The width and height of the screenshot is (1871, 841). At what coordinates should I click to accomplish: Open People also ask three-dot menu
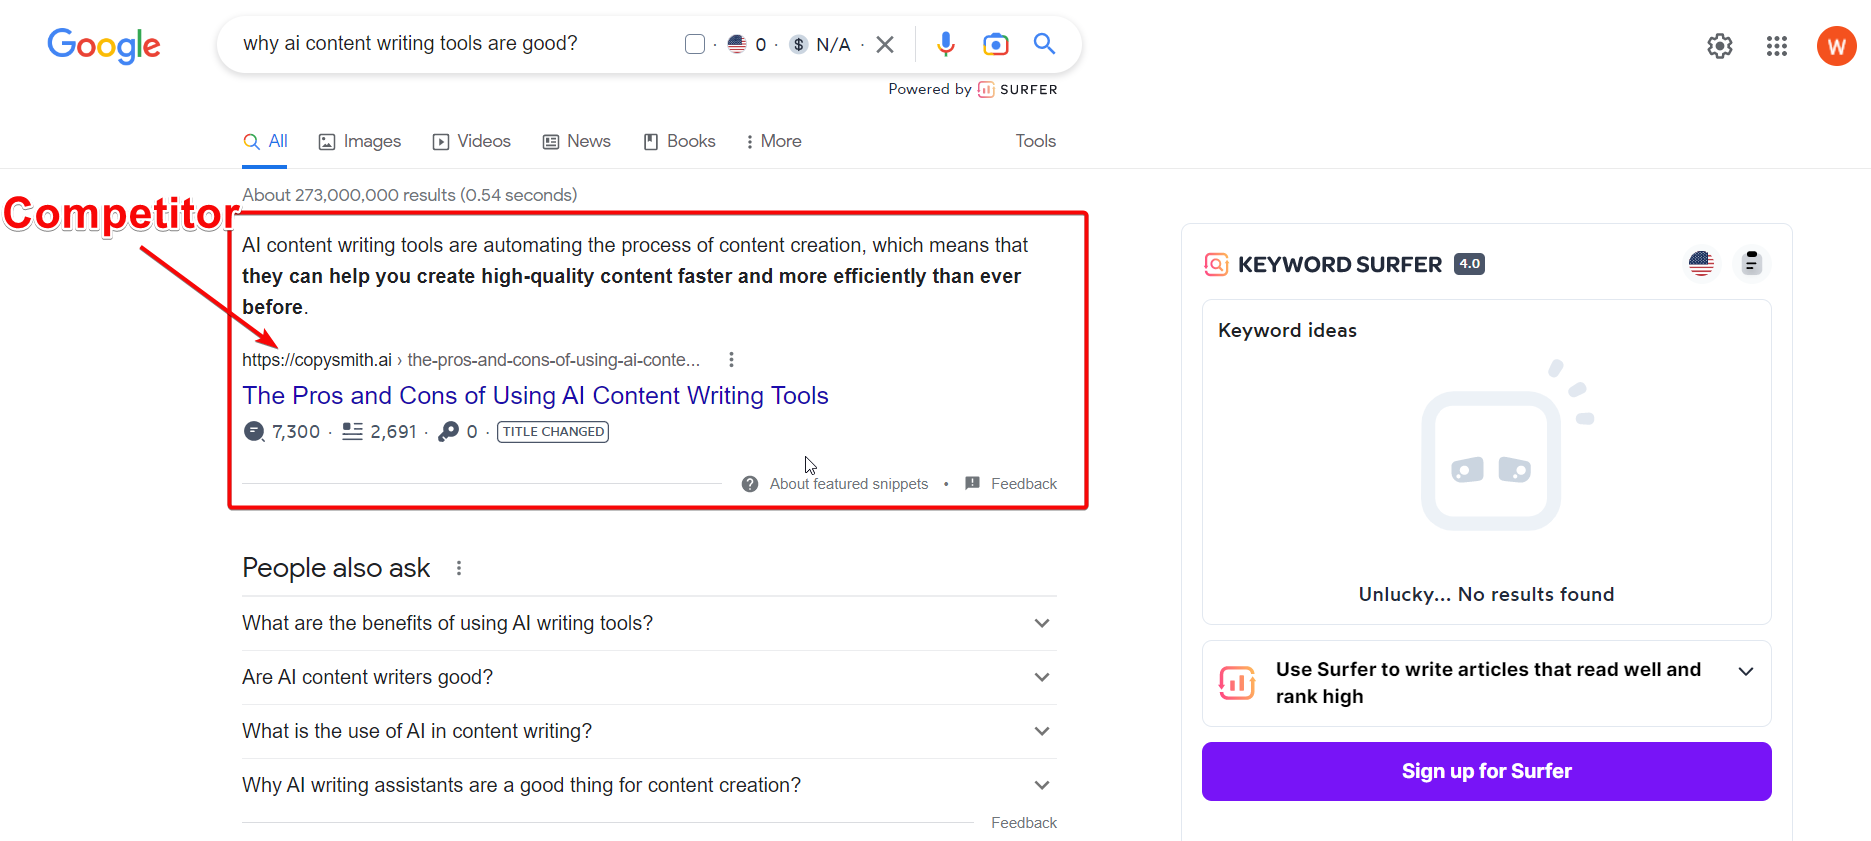[459, 568]
